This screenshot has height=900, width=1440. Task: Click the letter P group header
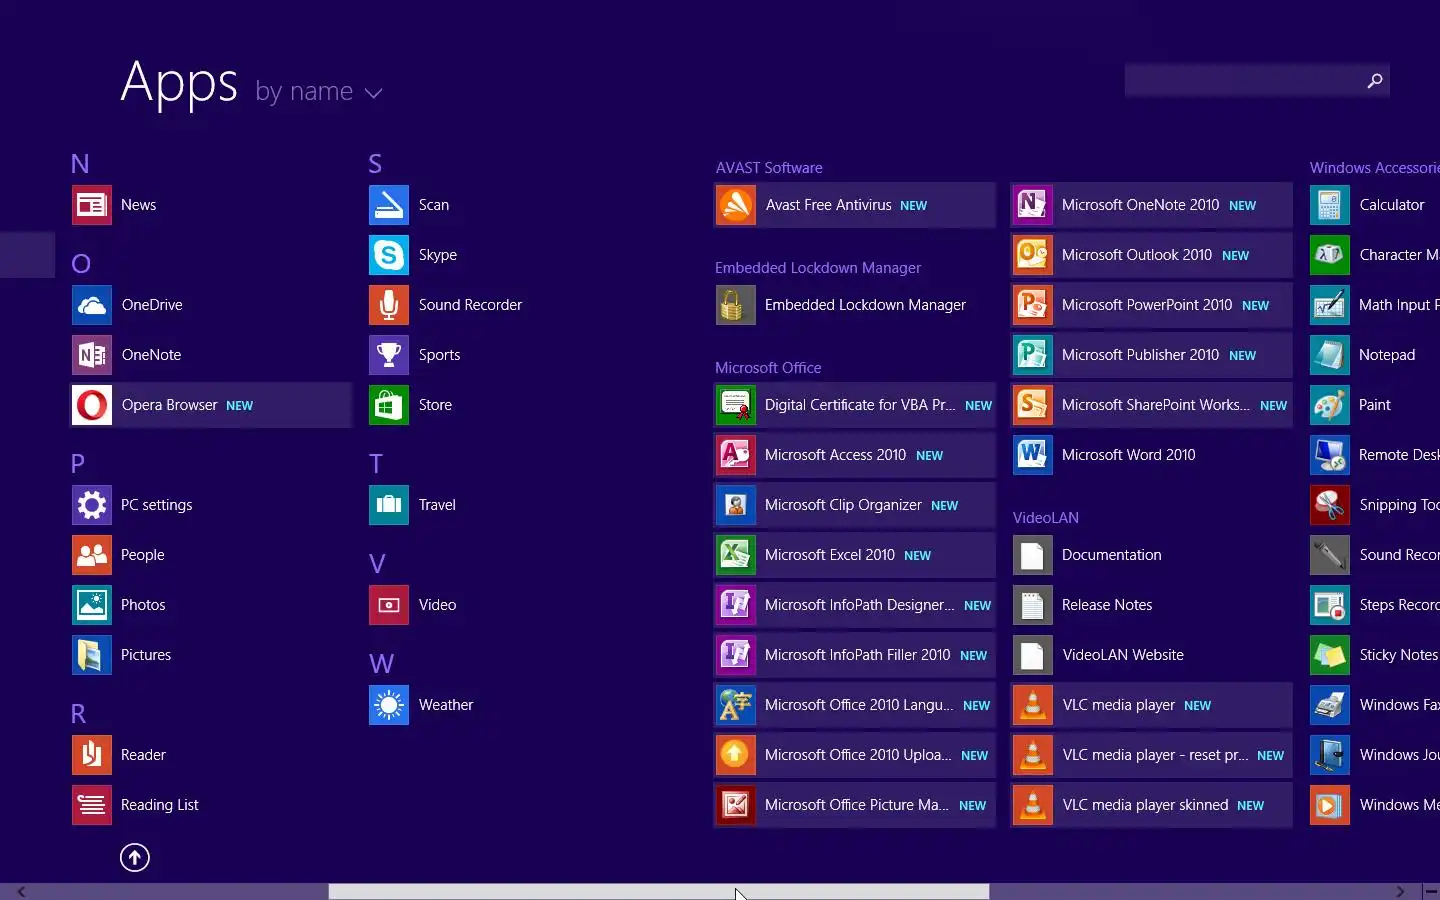click(78, 464)
